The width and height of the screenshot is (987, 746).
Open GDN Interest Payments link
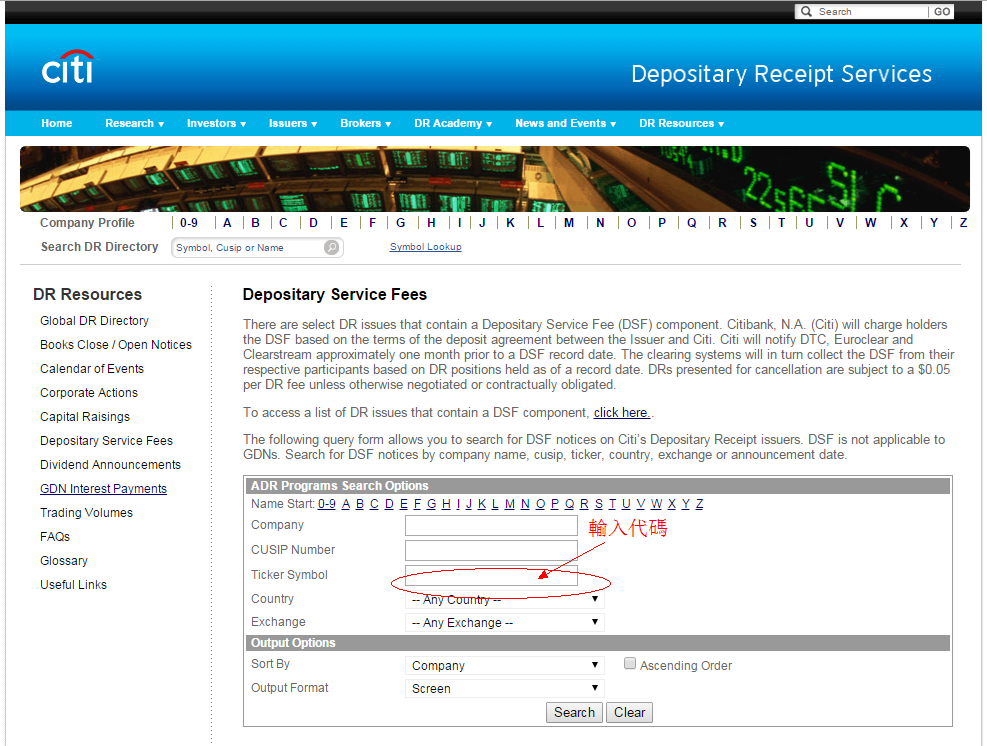coord(103,489)
